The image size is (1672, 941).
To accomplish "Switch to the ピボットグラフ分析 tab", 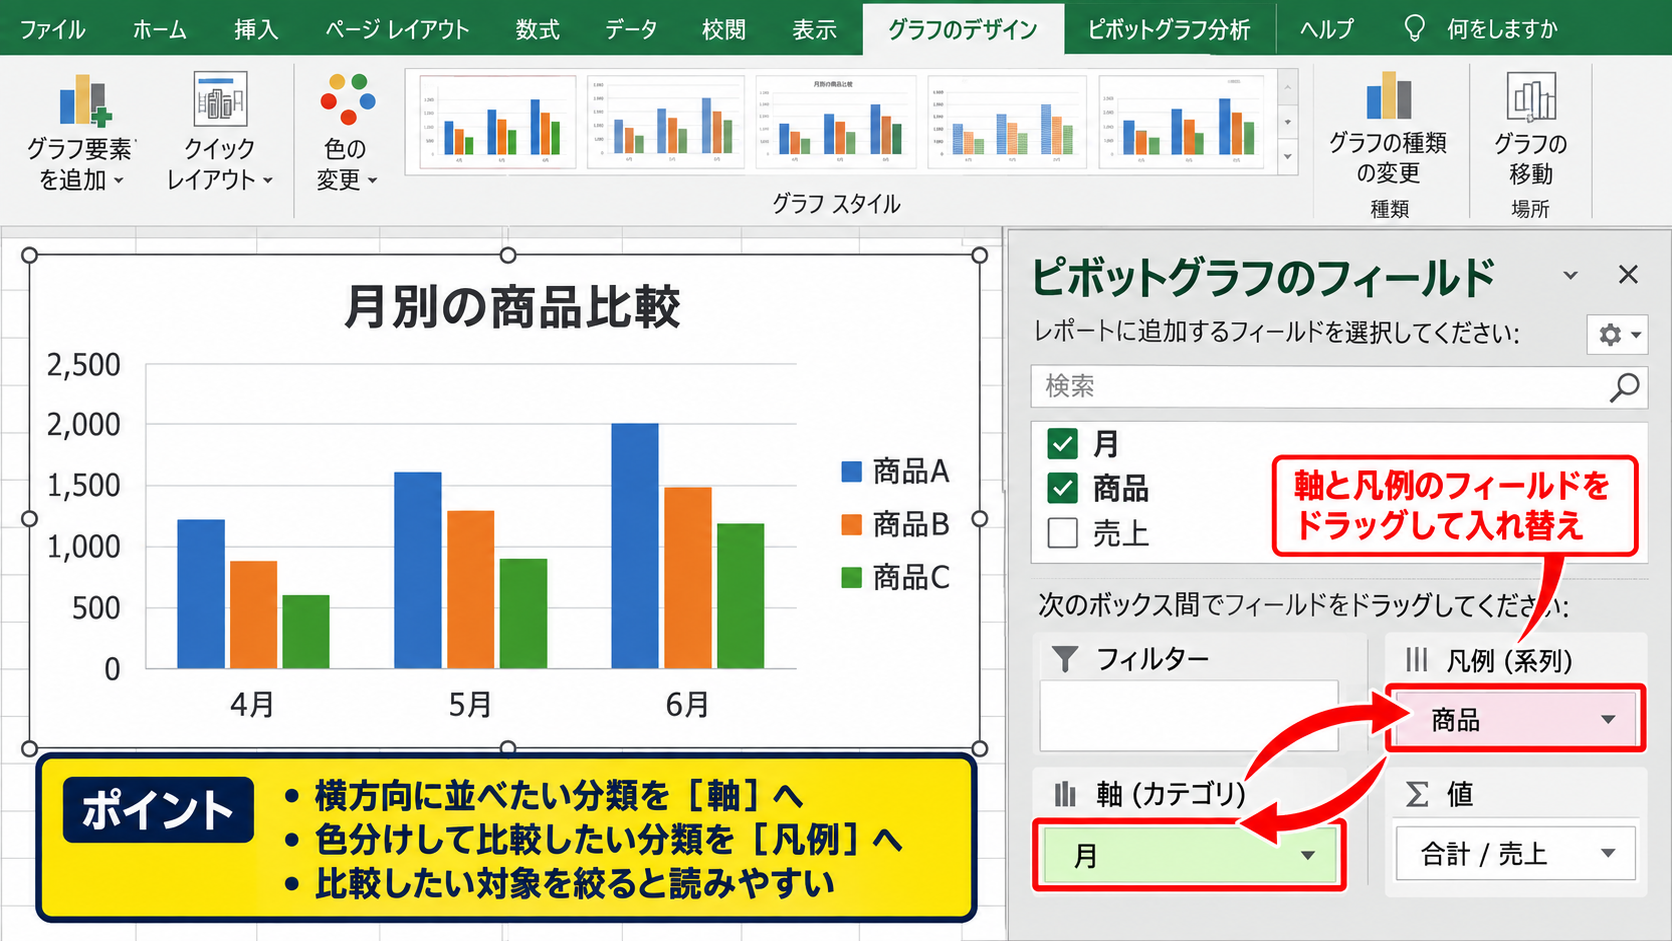I will [1169, 29].
